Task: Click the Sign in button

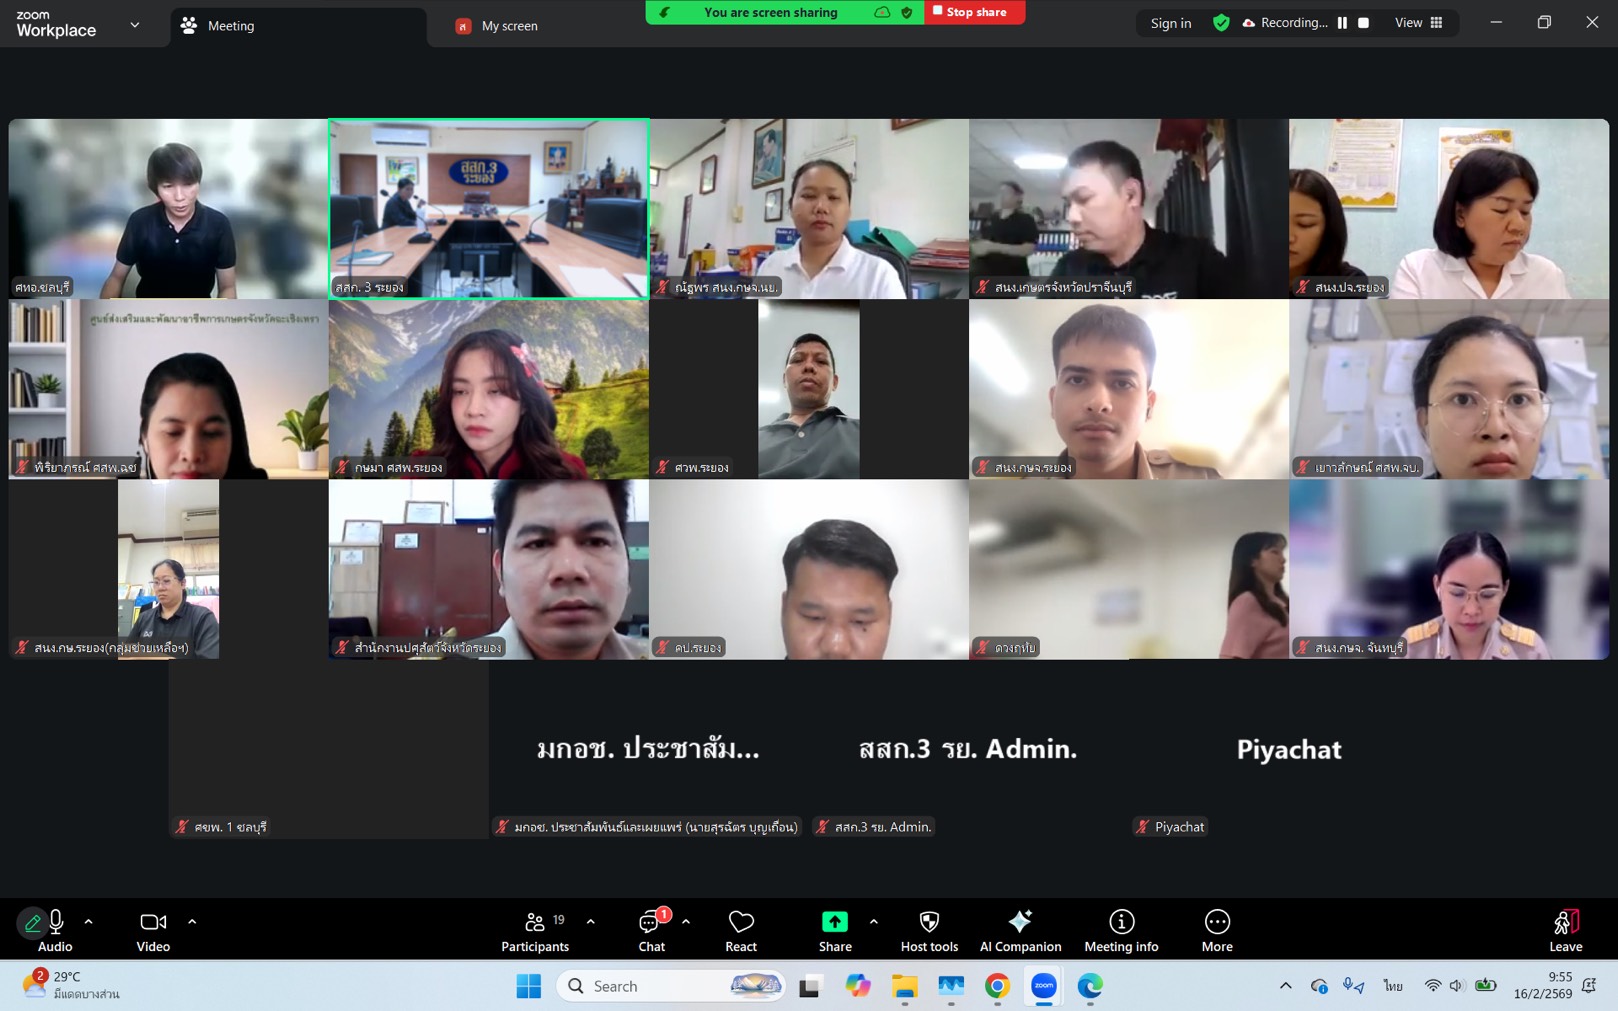Action: click(1170, 23)
